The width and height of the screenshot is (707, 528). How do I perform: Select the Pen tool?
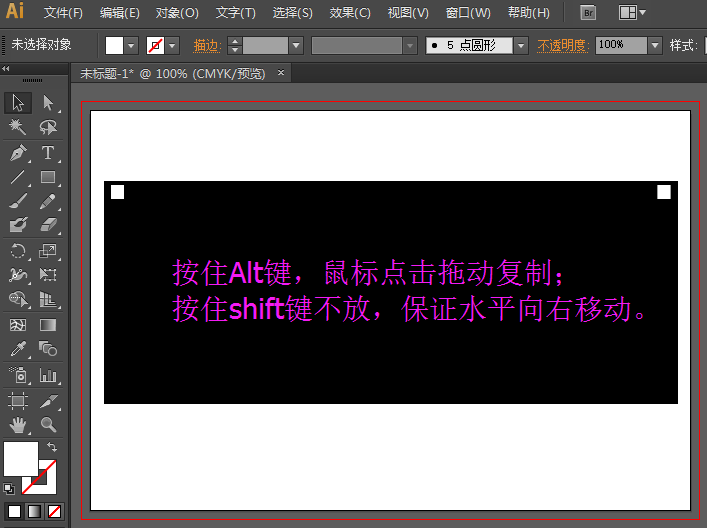[18, 153]
